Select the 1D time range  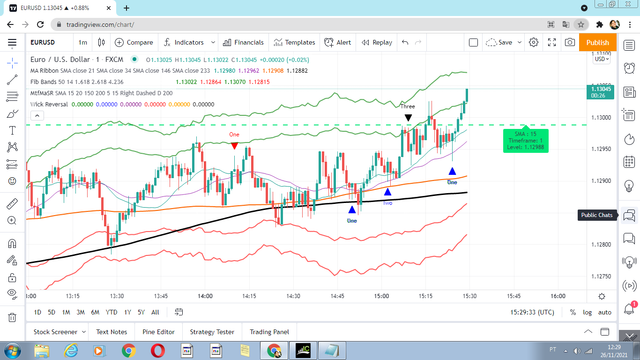(38, 312)
